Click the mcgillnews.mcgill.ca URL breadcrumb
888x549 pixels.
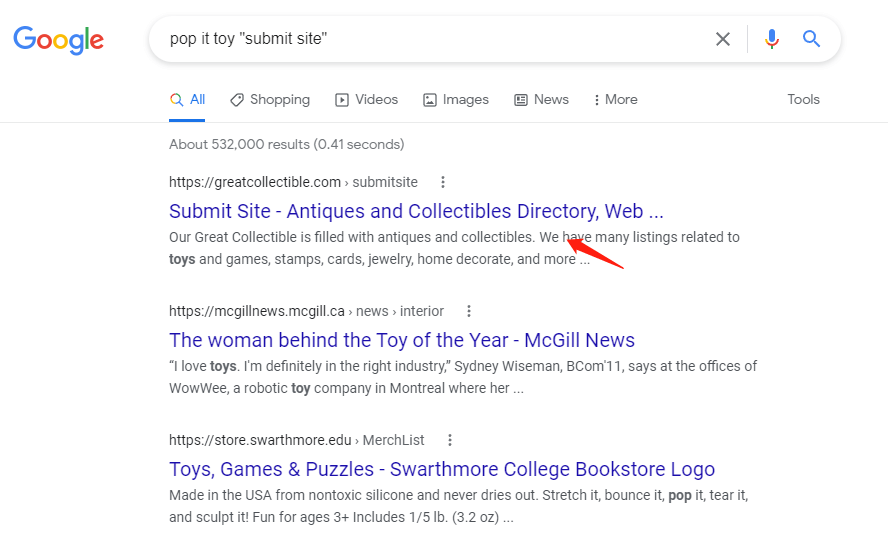pyautogui.click(x=306, y=311)
